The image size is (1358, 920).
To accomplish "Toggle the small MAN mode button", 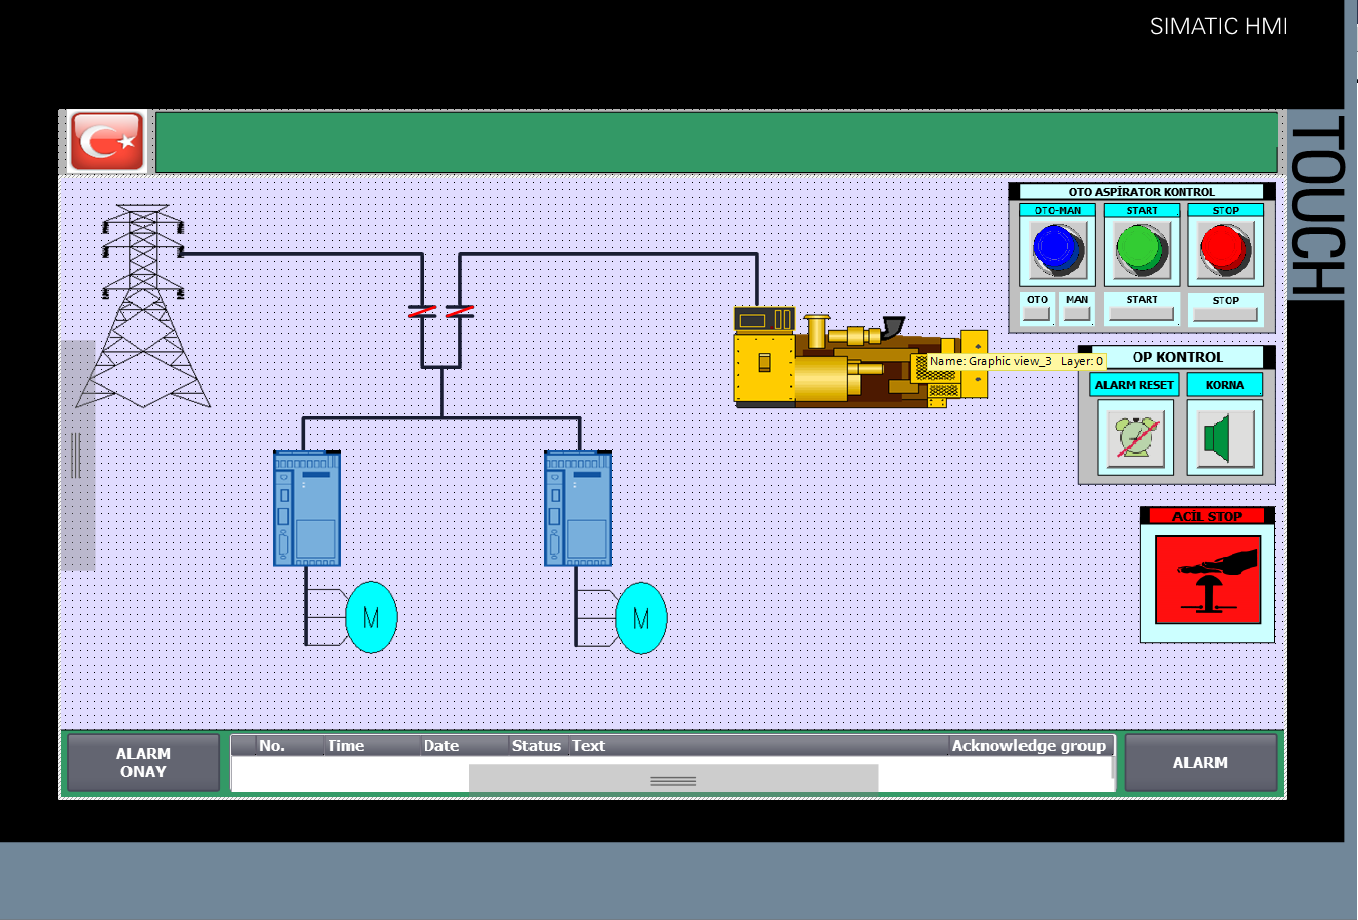I will 1077,314.
